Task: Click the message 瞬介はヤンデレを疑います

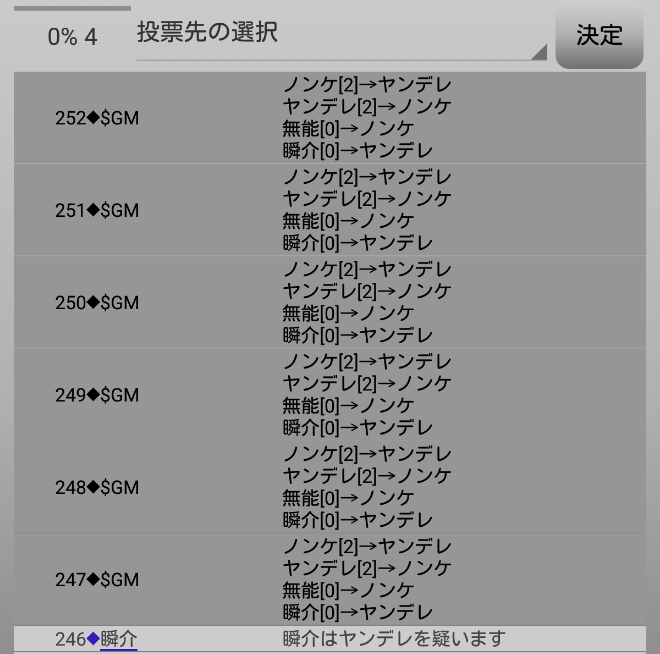Action: 394,638
